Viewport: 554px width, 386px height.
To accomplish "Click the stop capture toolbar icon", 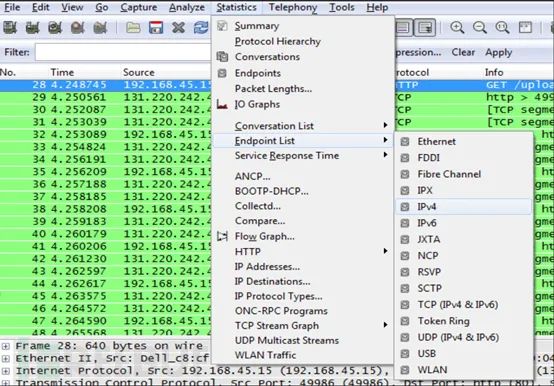I will point(78,28).
